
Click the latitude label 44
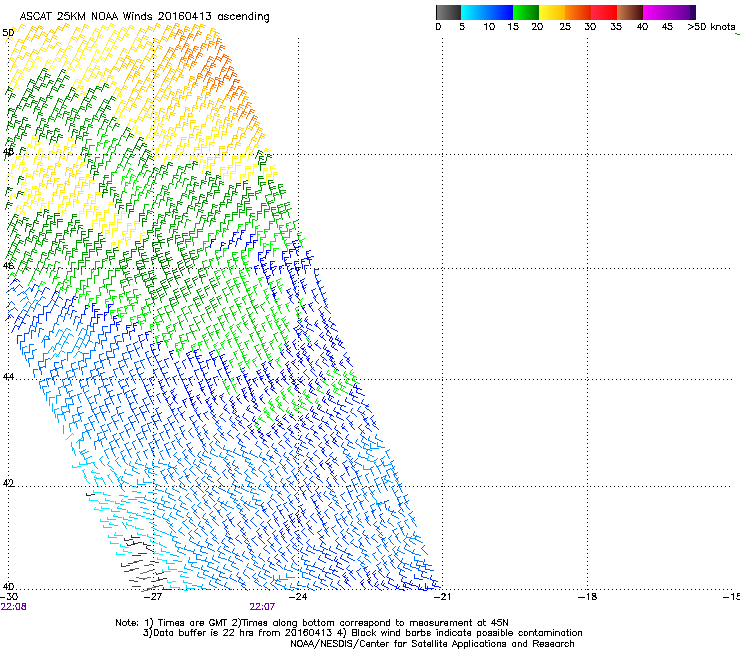pos(8,377)
